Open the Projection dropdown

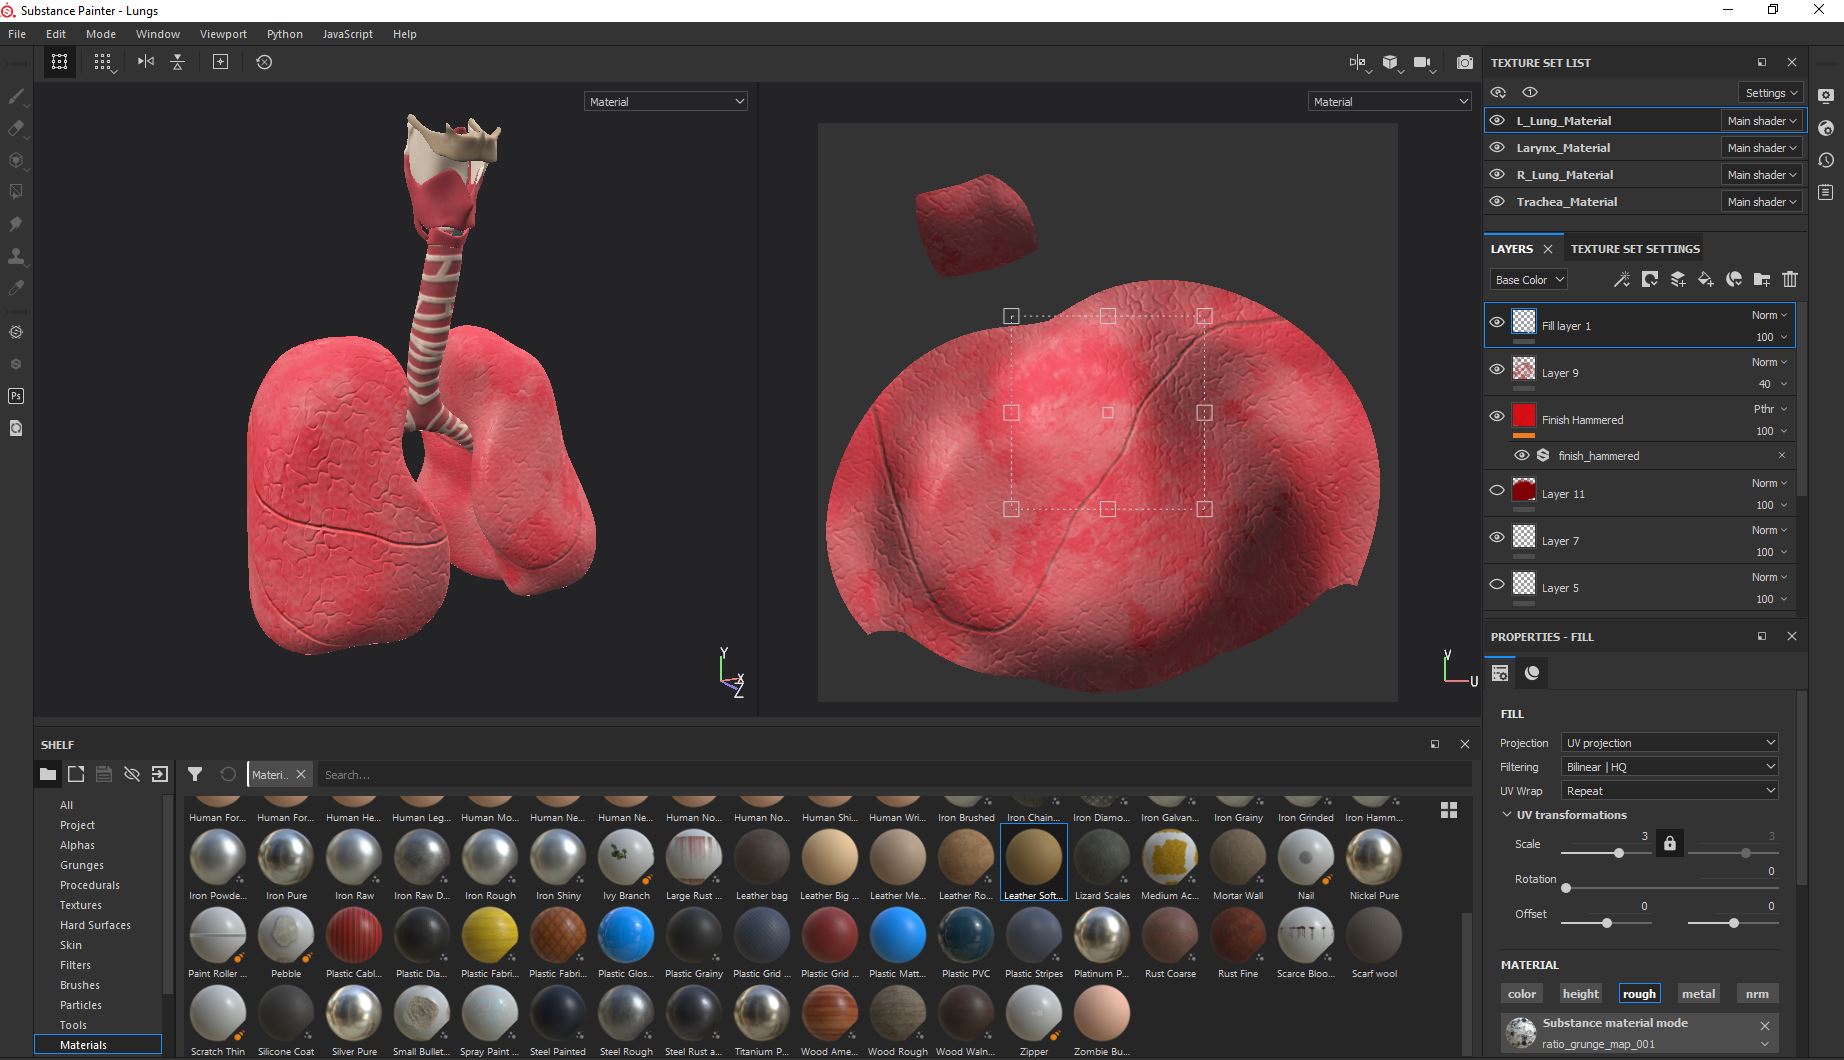pyautogui.click(x=1669, y=743)
